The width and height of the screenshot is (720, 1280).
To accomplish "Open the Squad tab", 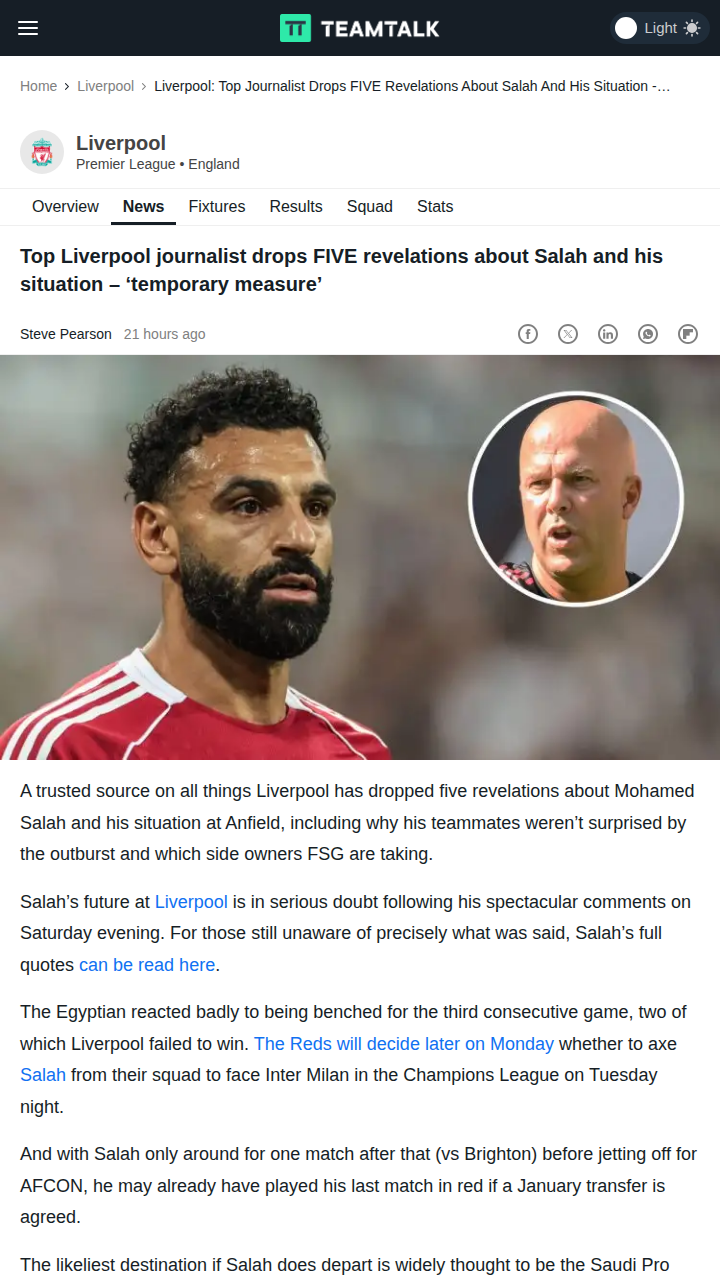I will [x=370, y=207].
